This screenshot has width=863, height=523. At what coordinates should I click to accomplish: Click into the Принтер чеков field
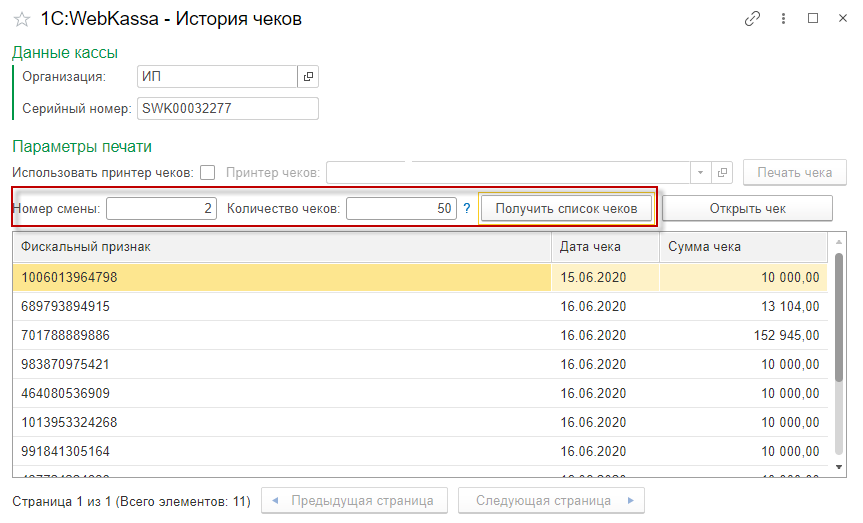point(508,172)
